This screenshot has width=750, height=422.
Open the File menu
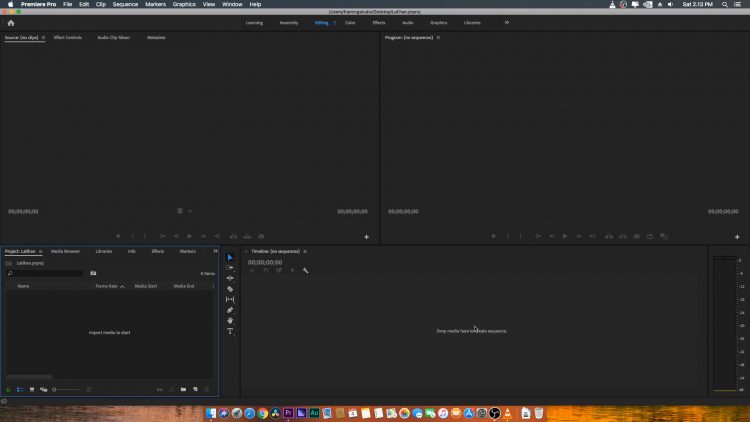pos(67,4)
